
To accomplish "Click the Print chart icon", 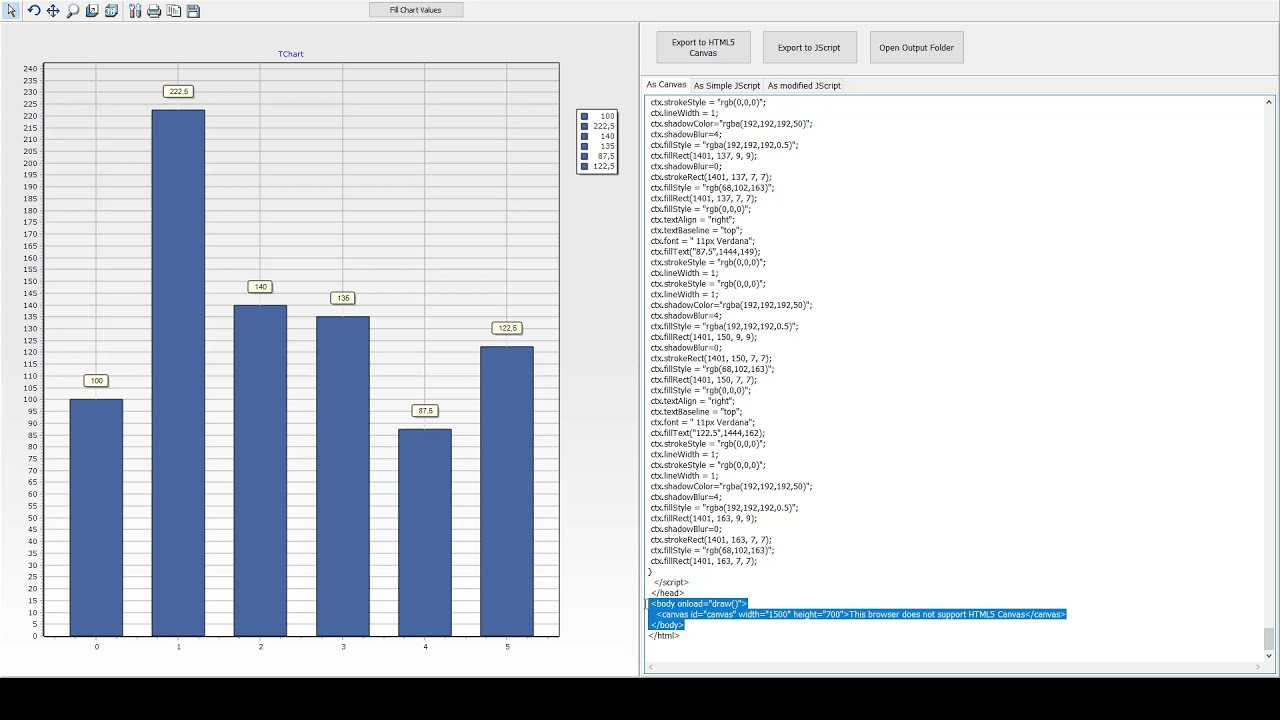I will (x=154, y=11).
